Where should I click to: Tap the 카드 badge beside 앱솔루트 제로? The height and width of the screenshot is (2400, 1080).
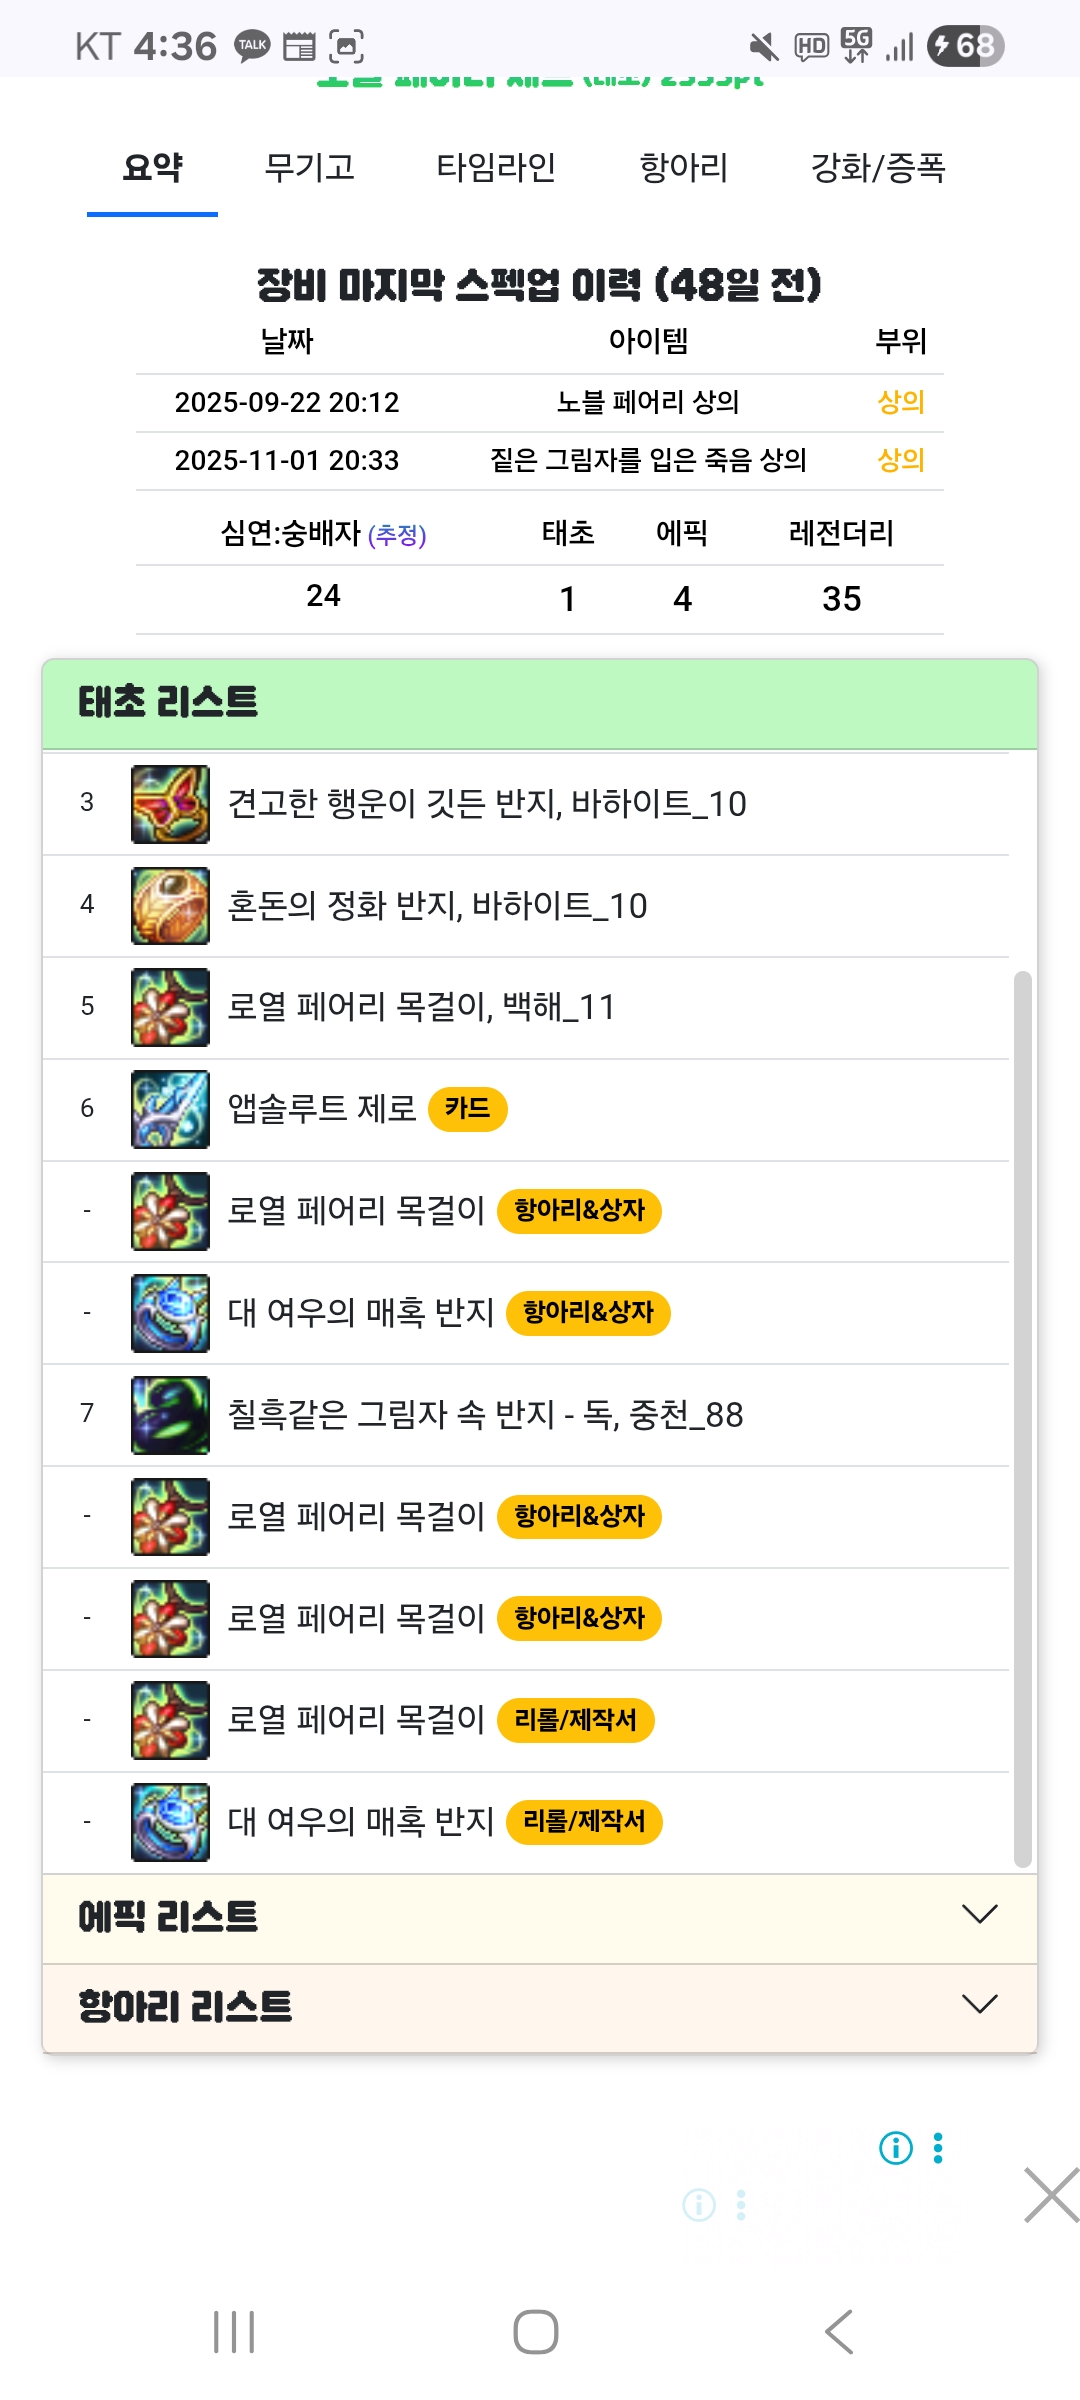point(467,1109)
